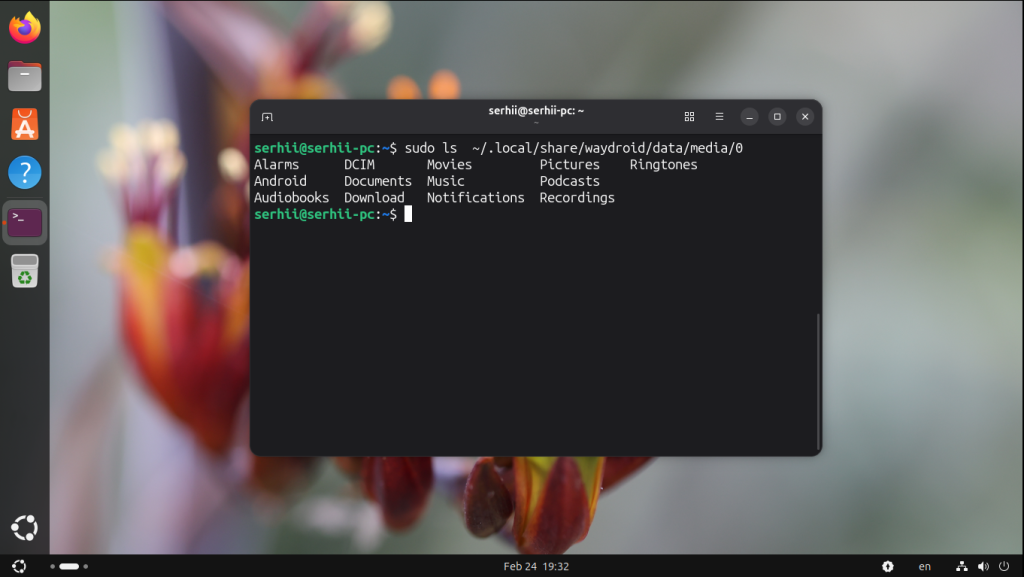1024x577 pixels.
Task: Click the Ubuntu logo in bottom panel
Action: [x=19, y=566]
